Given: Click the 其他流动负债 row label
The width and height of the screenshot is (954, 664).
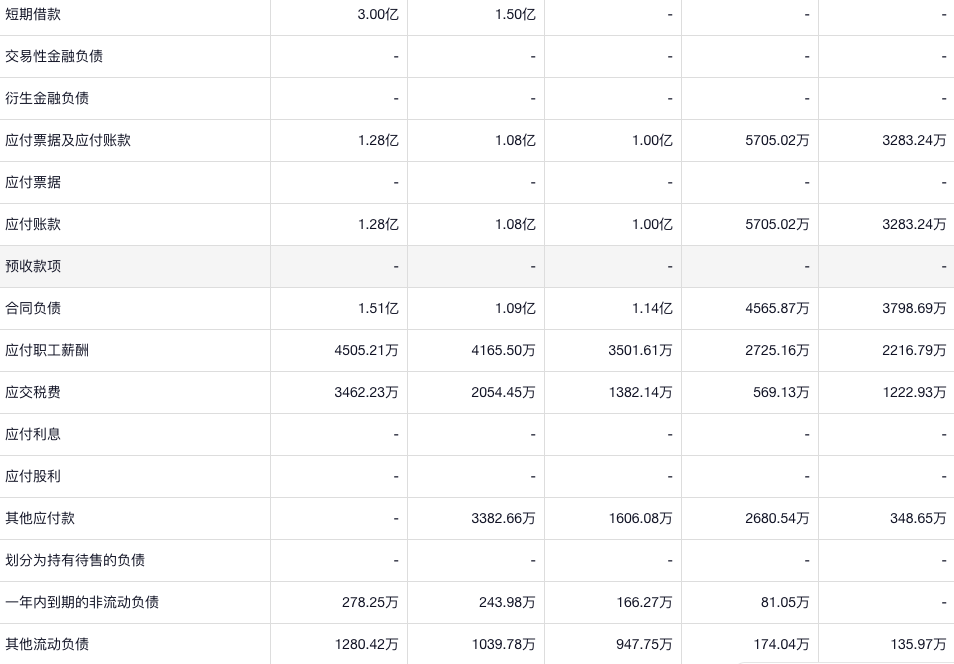Looking at the screenshot, I should (x=47, y=644).
